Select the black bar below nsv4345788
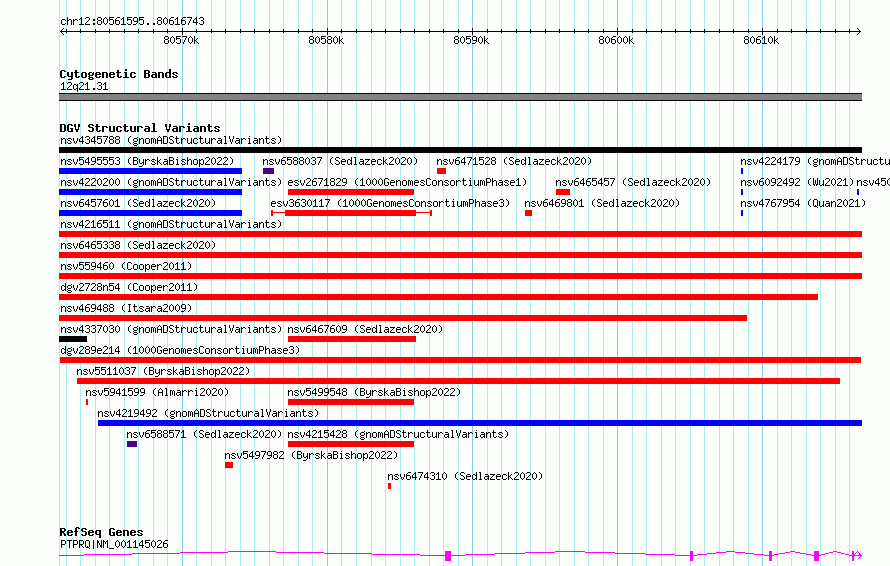Image resolution: width=890 pixels, height=566 pixels. pos(460,150)
